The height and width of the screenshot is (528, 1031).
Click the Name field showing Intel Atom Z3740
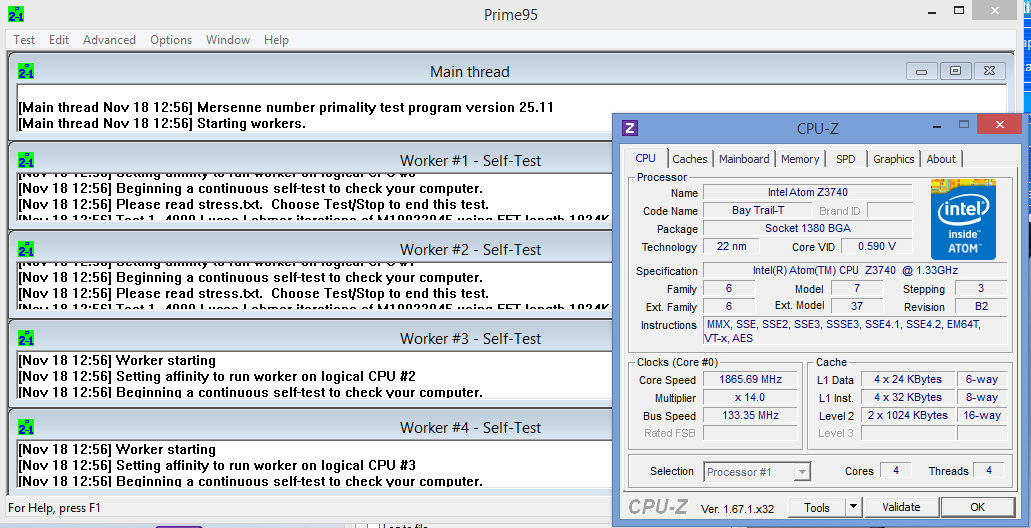pos(807,193)
